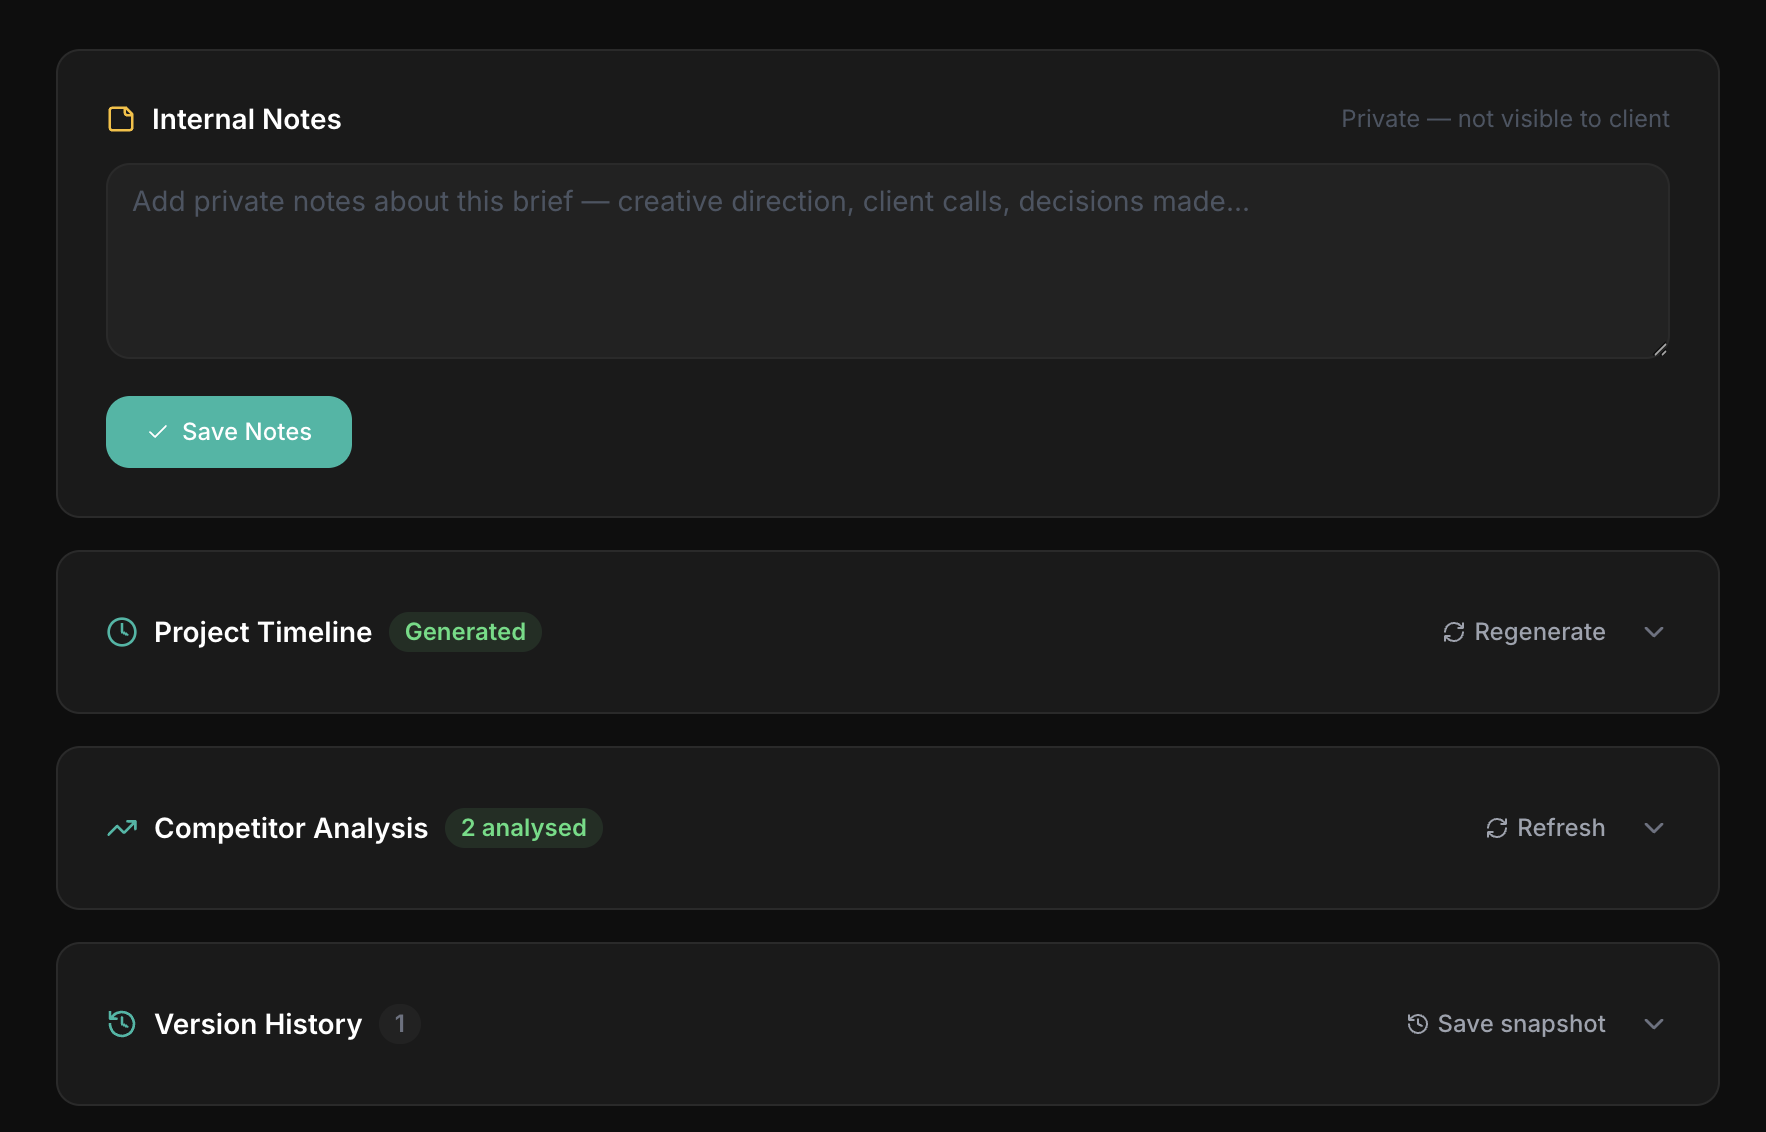The image size is (1766, 1132).
Task: Click the trending arrow icon beside Competitor Analysis
Action: [120, 828]
